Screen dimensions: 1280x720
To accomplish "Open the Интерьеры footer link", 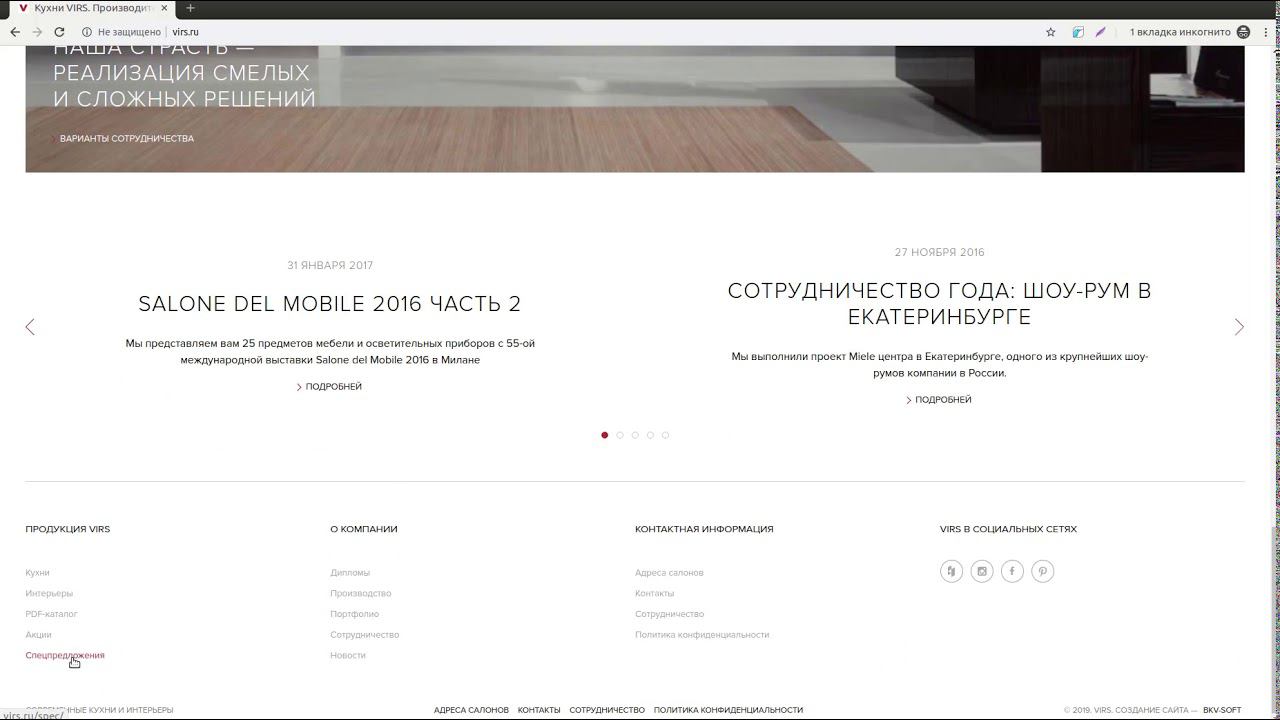I will [x=49, y=593].
